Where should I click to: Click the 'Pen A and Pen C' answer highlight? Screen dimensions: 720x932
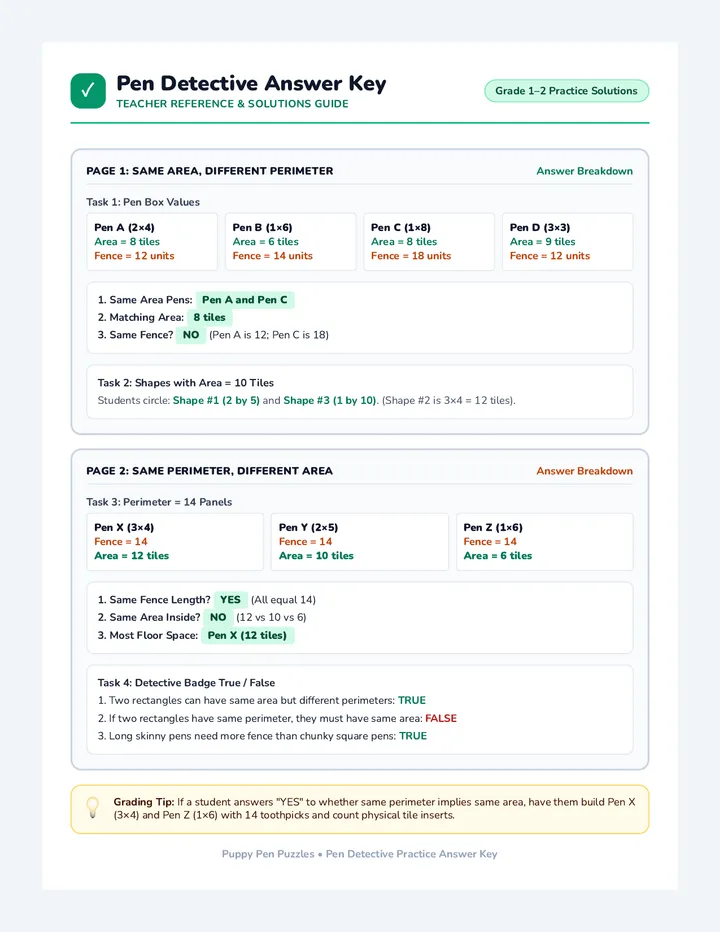(x=245, y=300)
